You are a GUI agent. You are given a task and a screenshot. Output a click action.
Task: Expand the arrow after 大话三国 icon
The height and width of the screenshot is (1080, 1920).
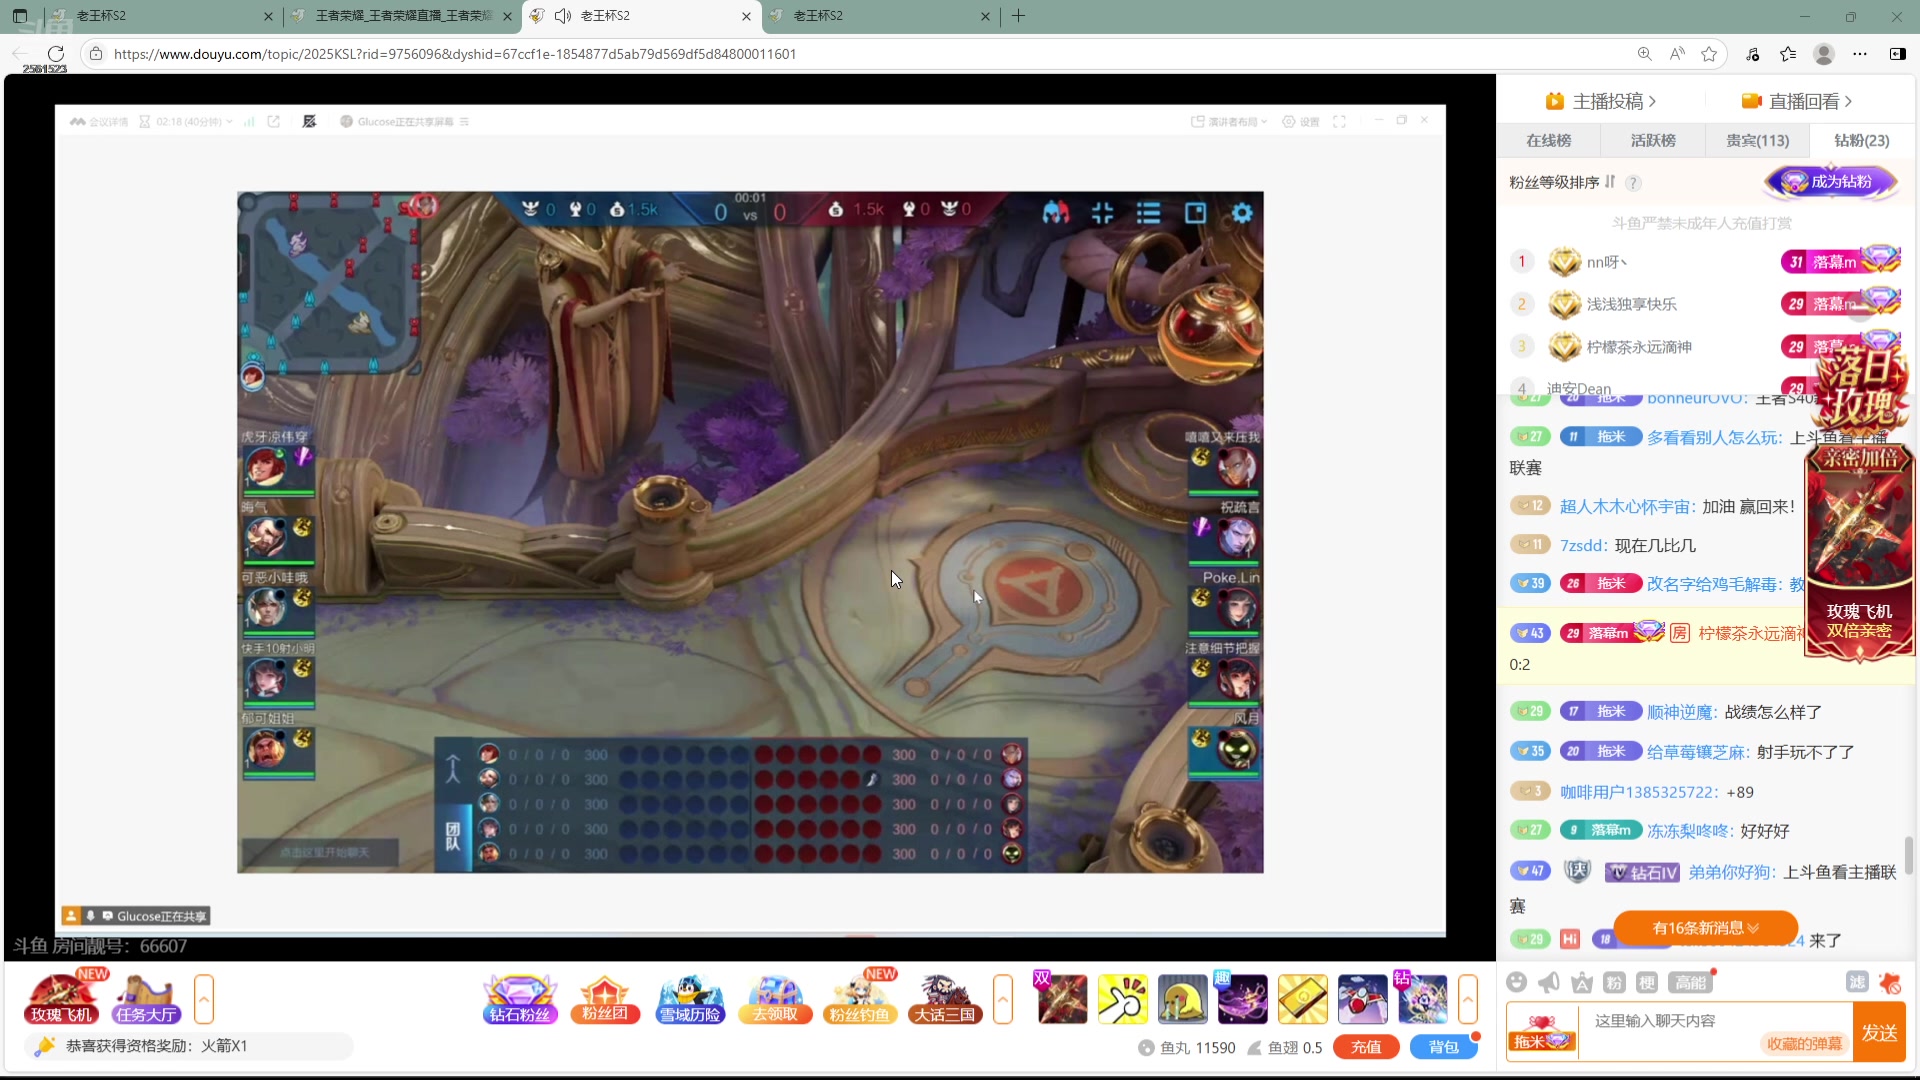1003,999
